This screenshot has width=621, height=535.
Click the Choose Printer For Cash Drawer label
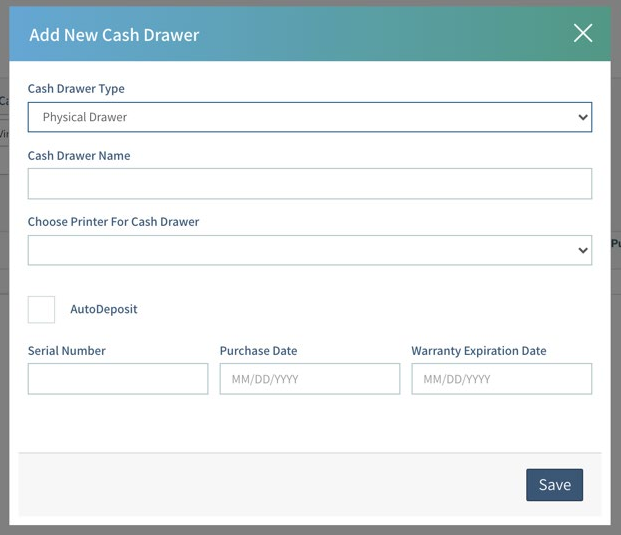(113, 222)
